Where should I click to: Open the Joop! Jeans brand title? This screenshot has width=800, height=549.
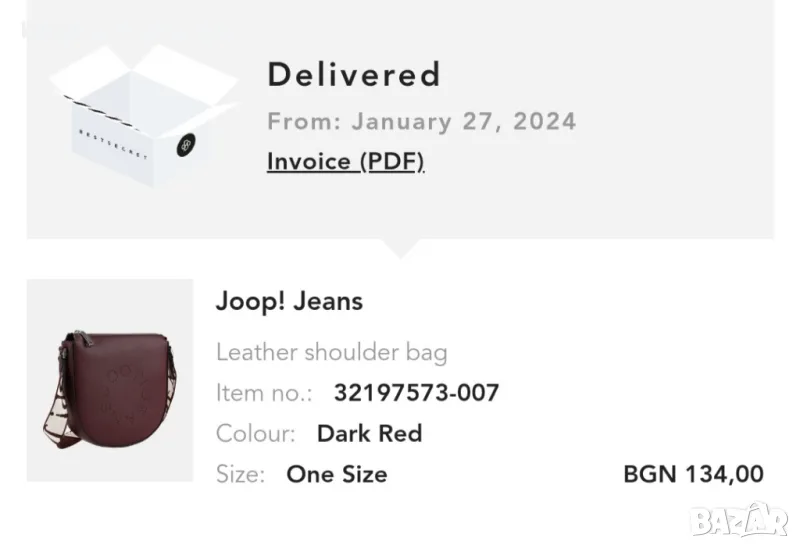[289, 301]
